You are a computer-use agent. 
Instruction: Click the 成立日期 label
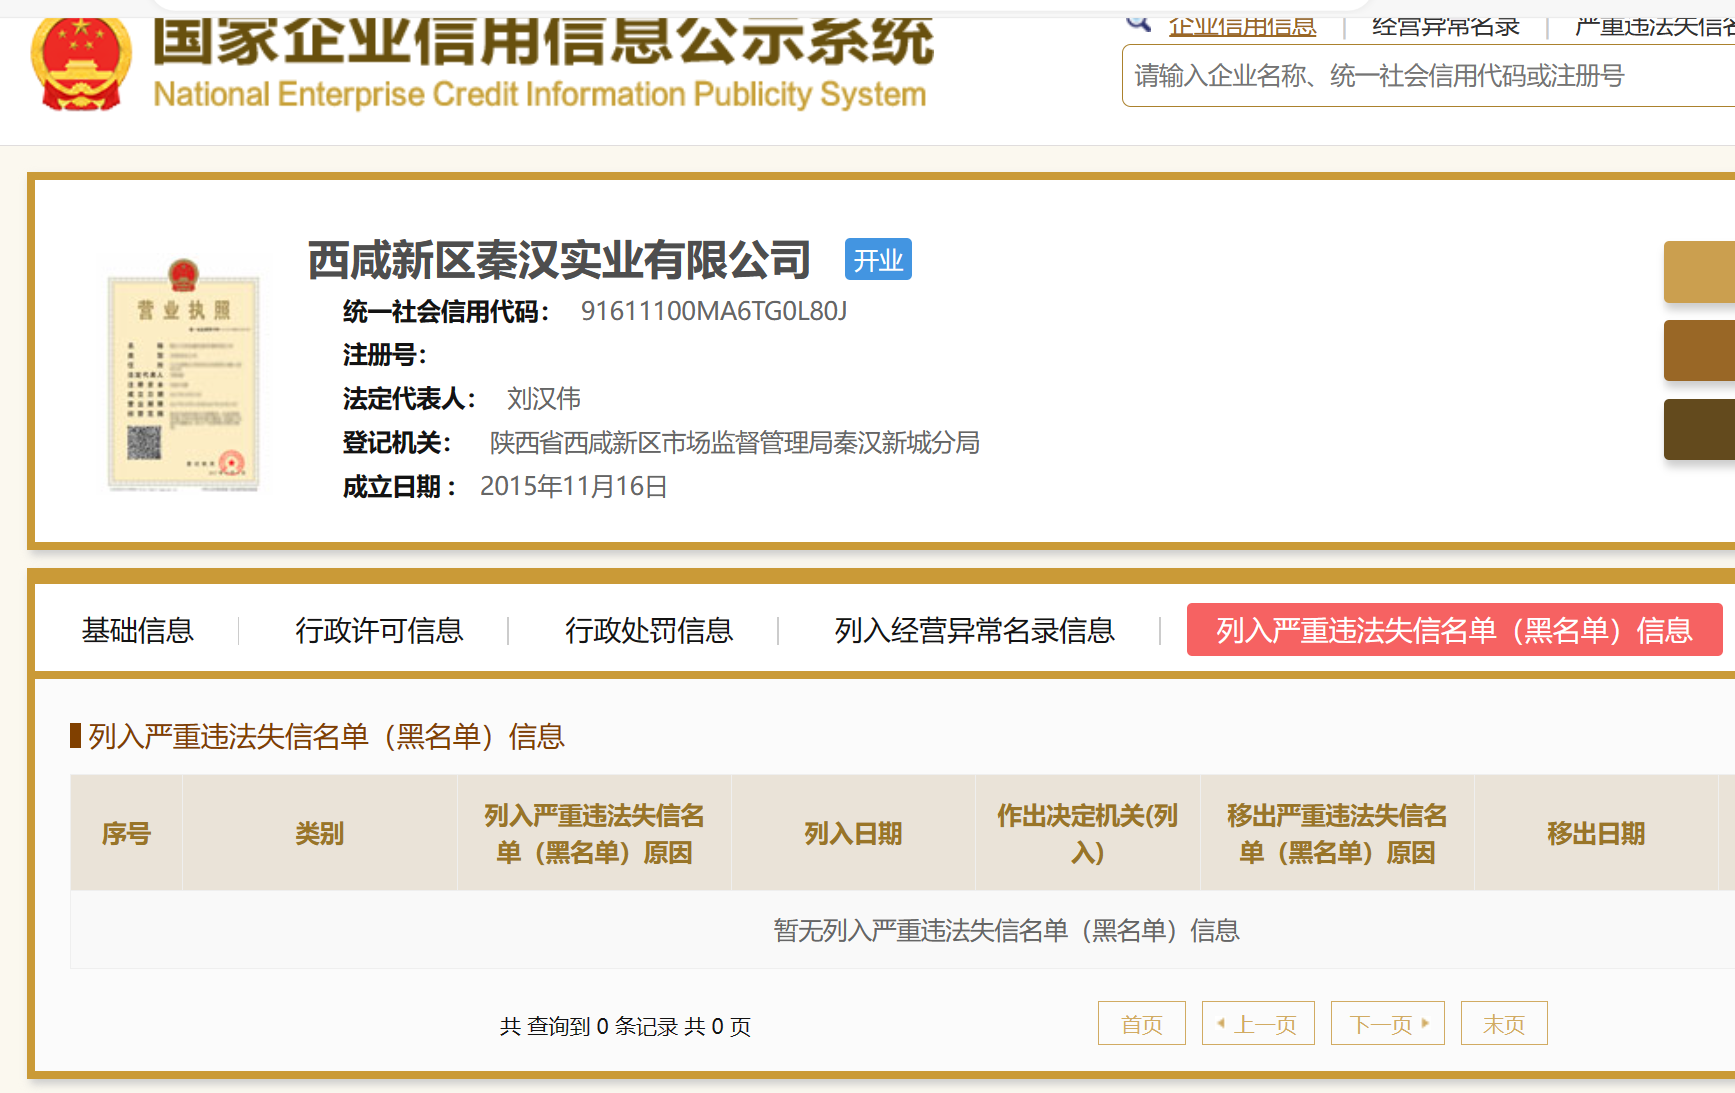tap(400, 487)
